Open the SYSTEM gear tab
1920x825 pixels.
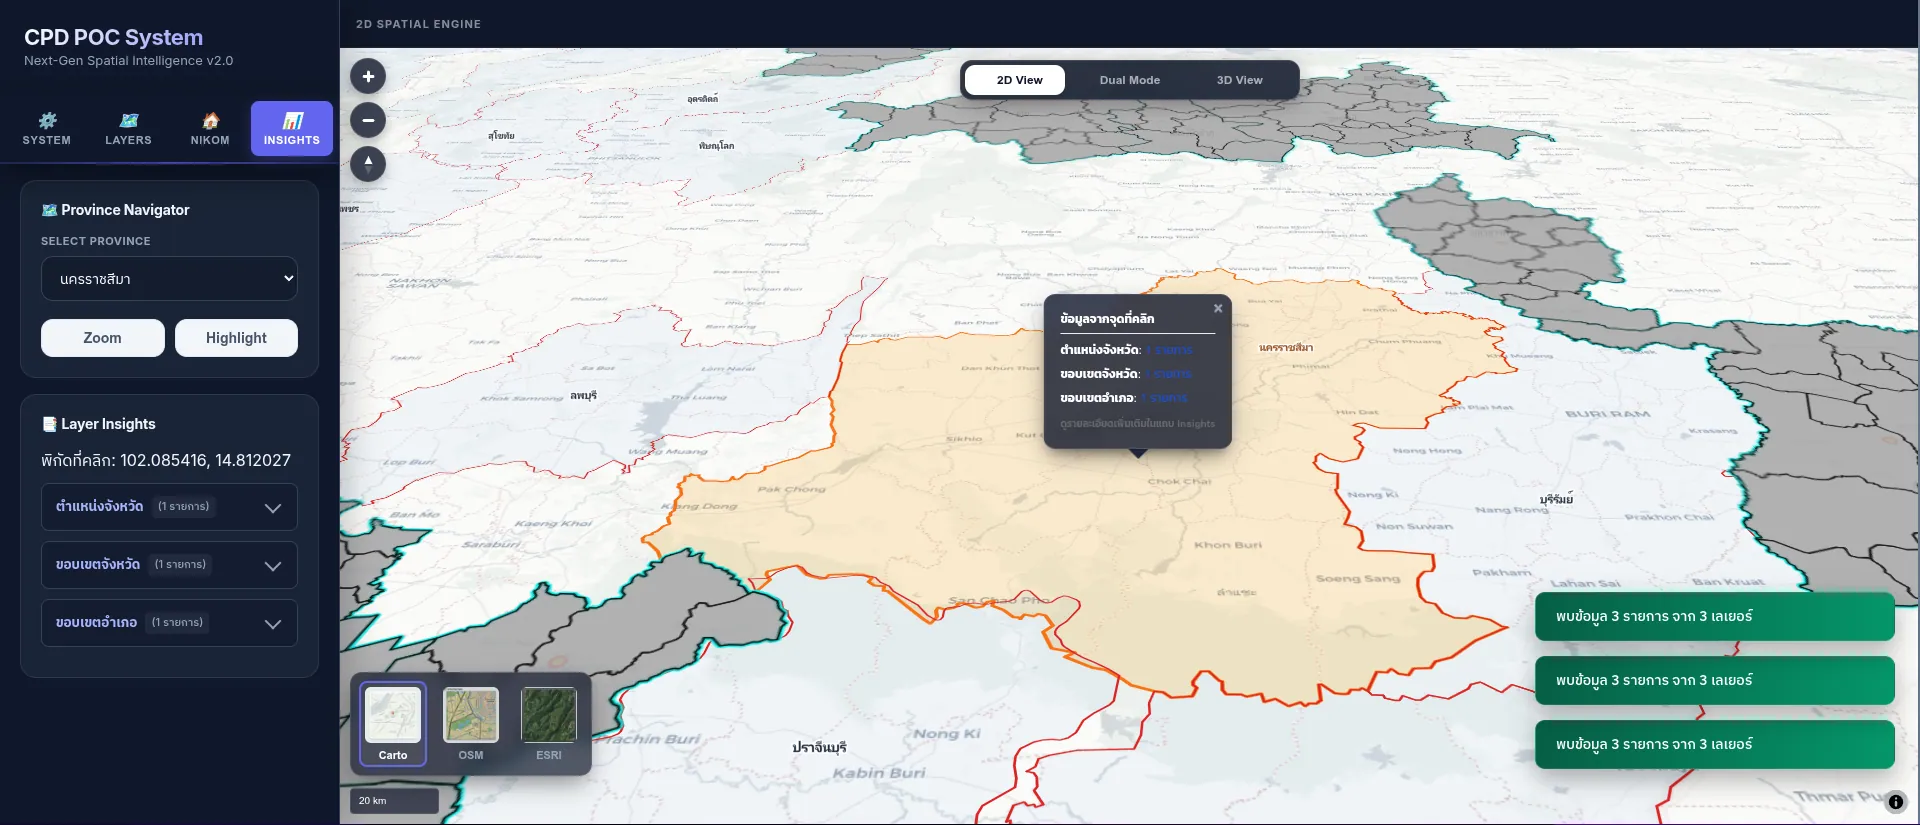[47, 129]
